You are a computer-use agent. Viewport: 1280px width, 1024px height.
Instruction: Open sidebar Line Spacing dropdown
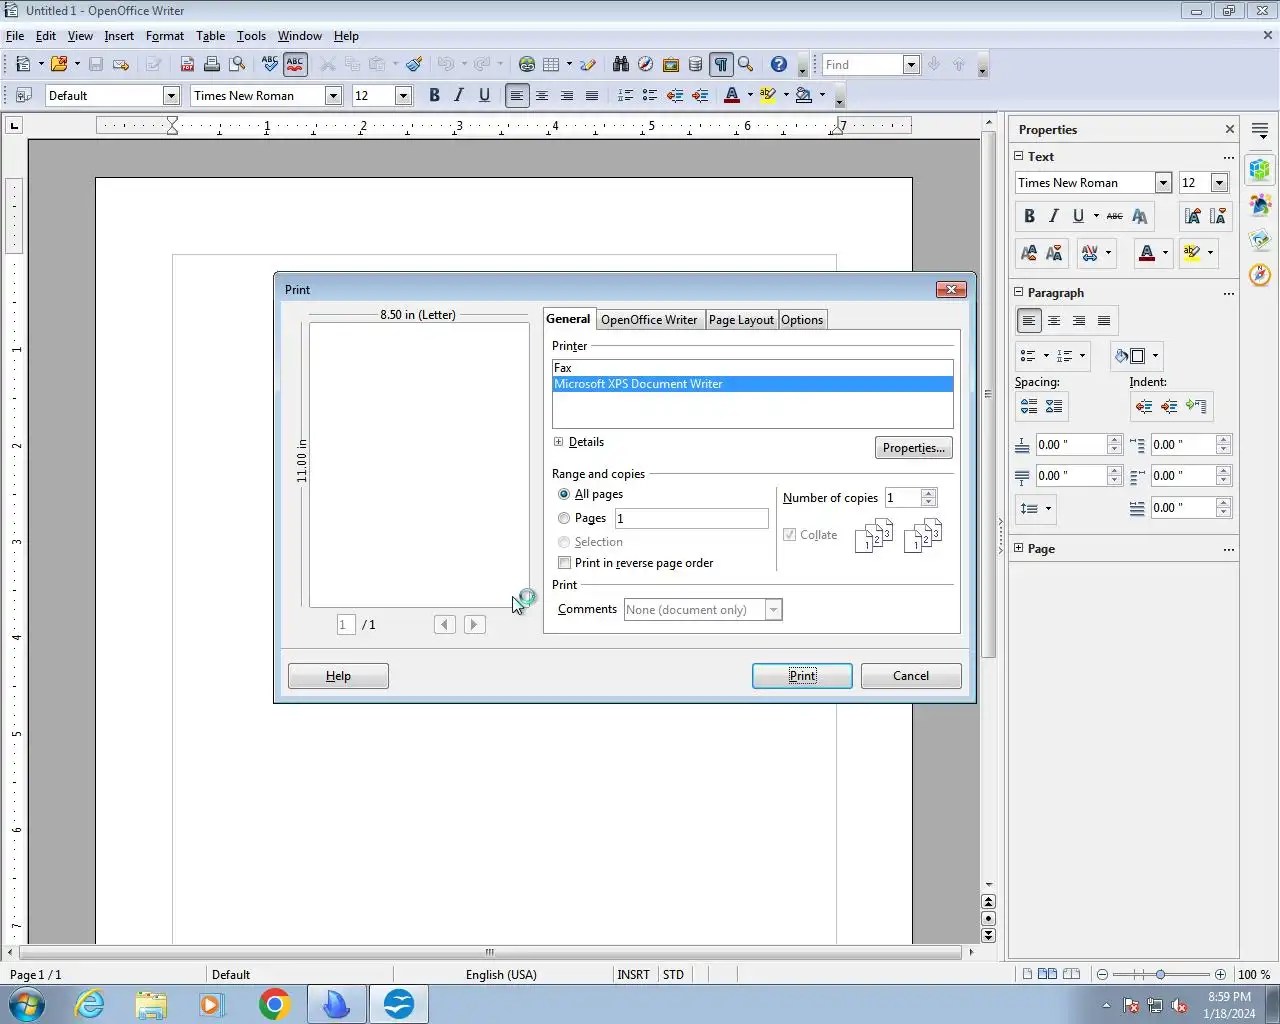(x=1036, y=509)
